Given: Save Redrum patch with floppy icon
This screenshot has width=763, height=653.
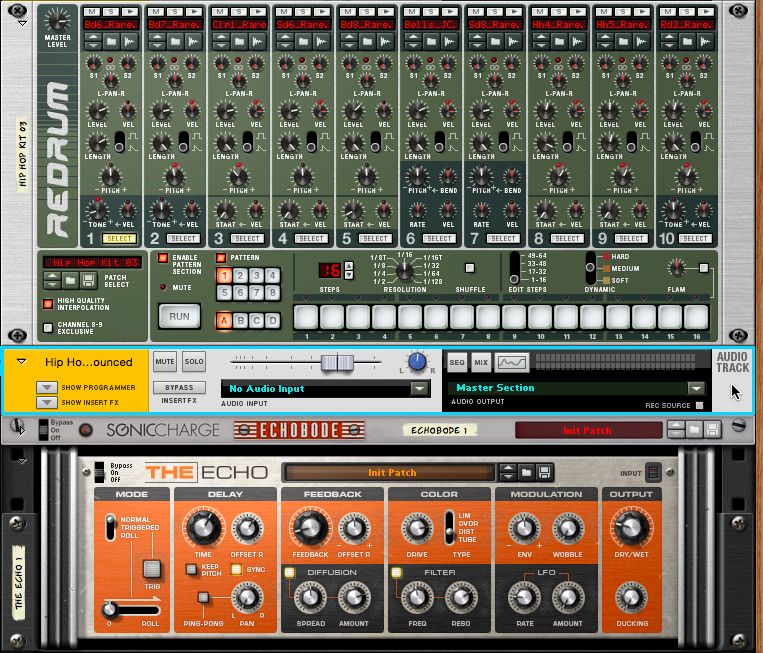Looking at the screenshot, I should [88, 280].
